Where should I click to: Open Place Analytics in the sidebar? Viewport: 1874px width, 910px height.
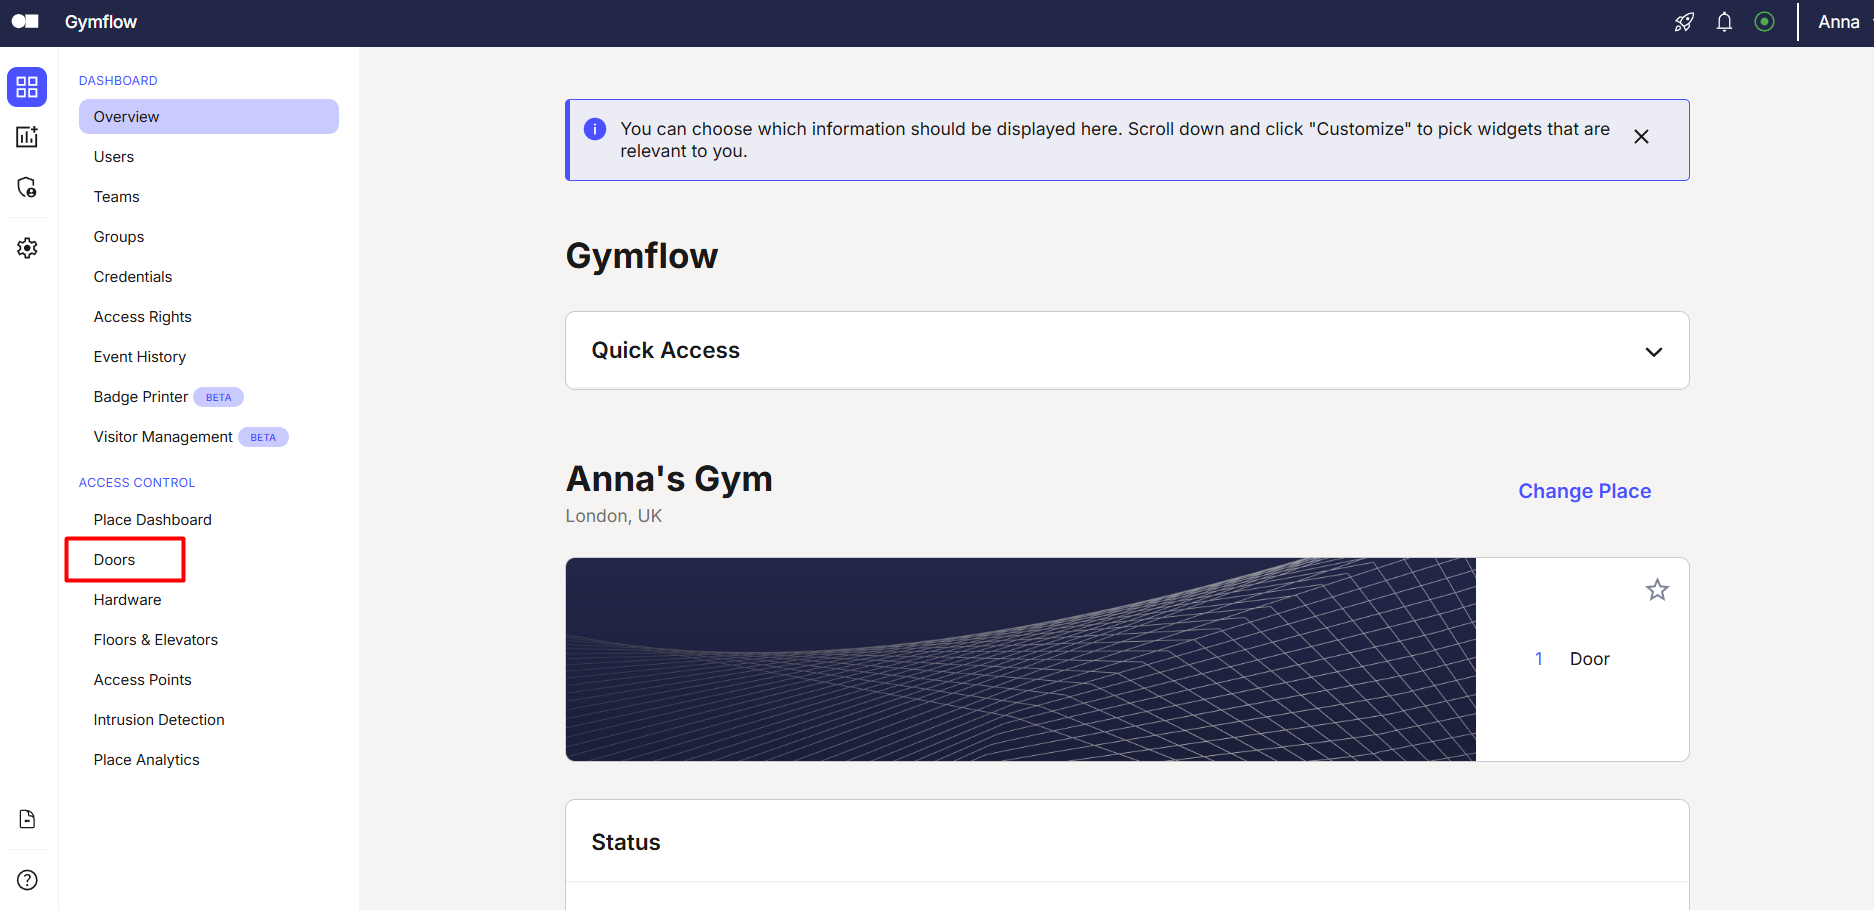[147, 760]
